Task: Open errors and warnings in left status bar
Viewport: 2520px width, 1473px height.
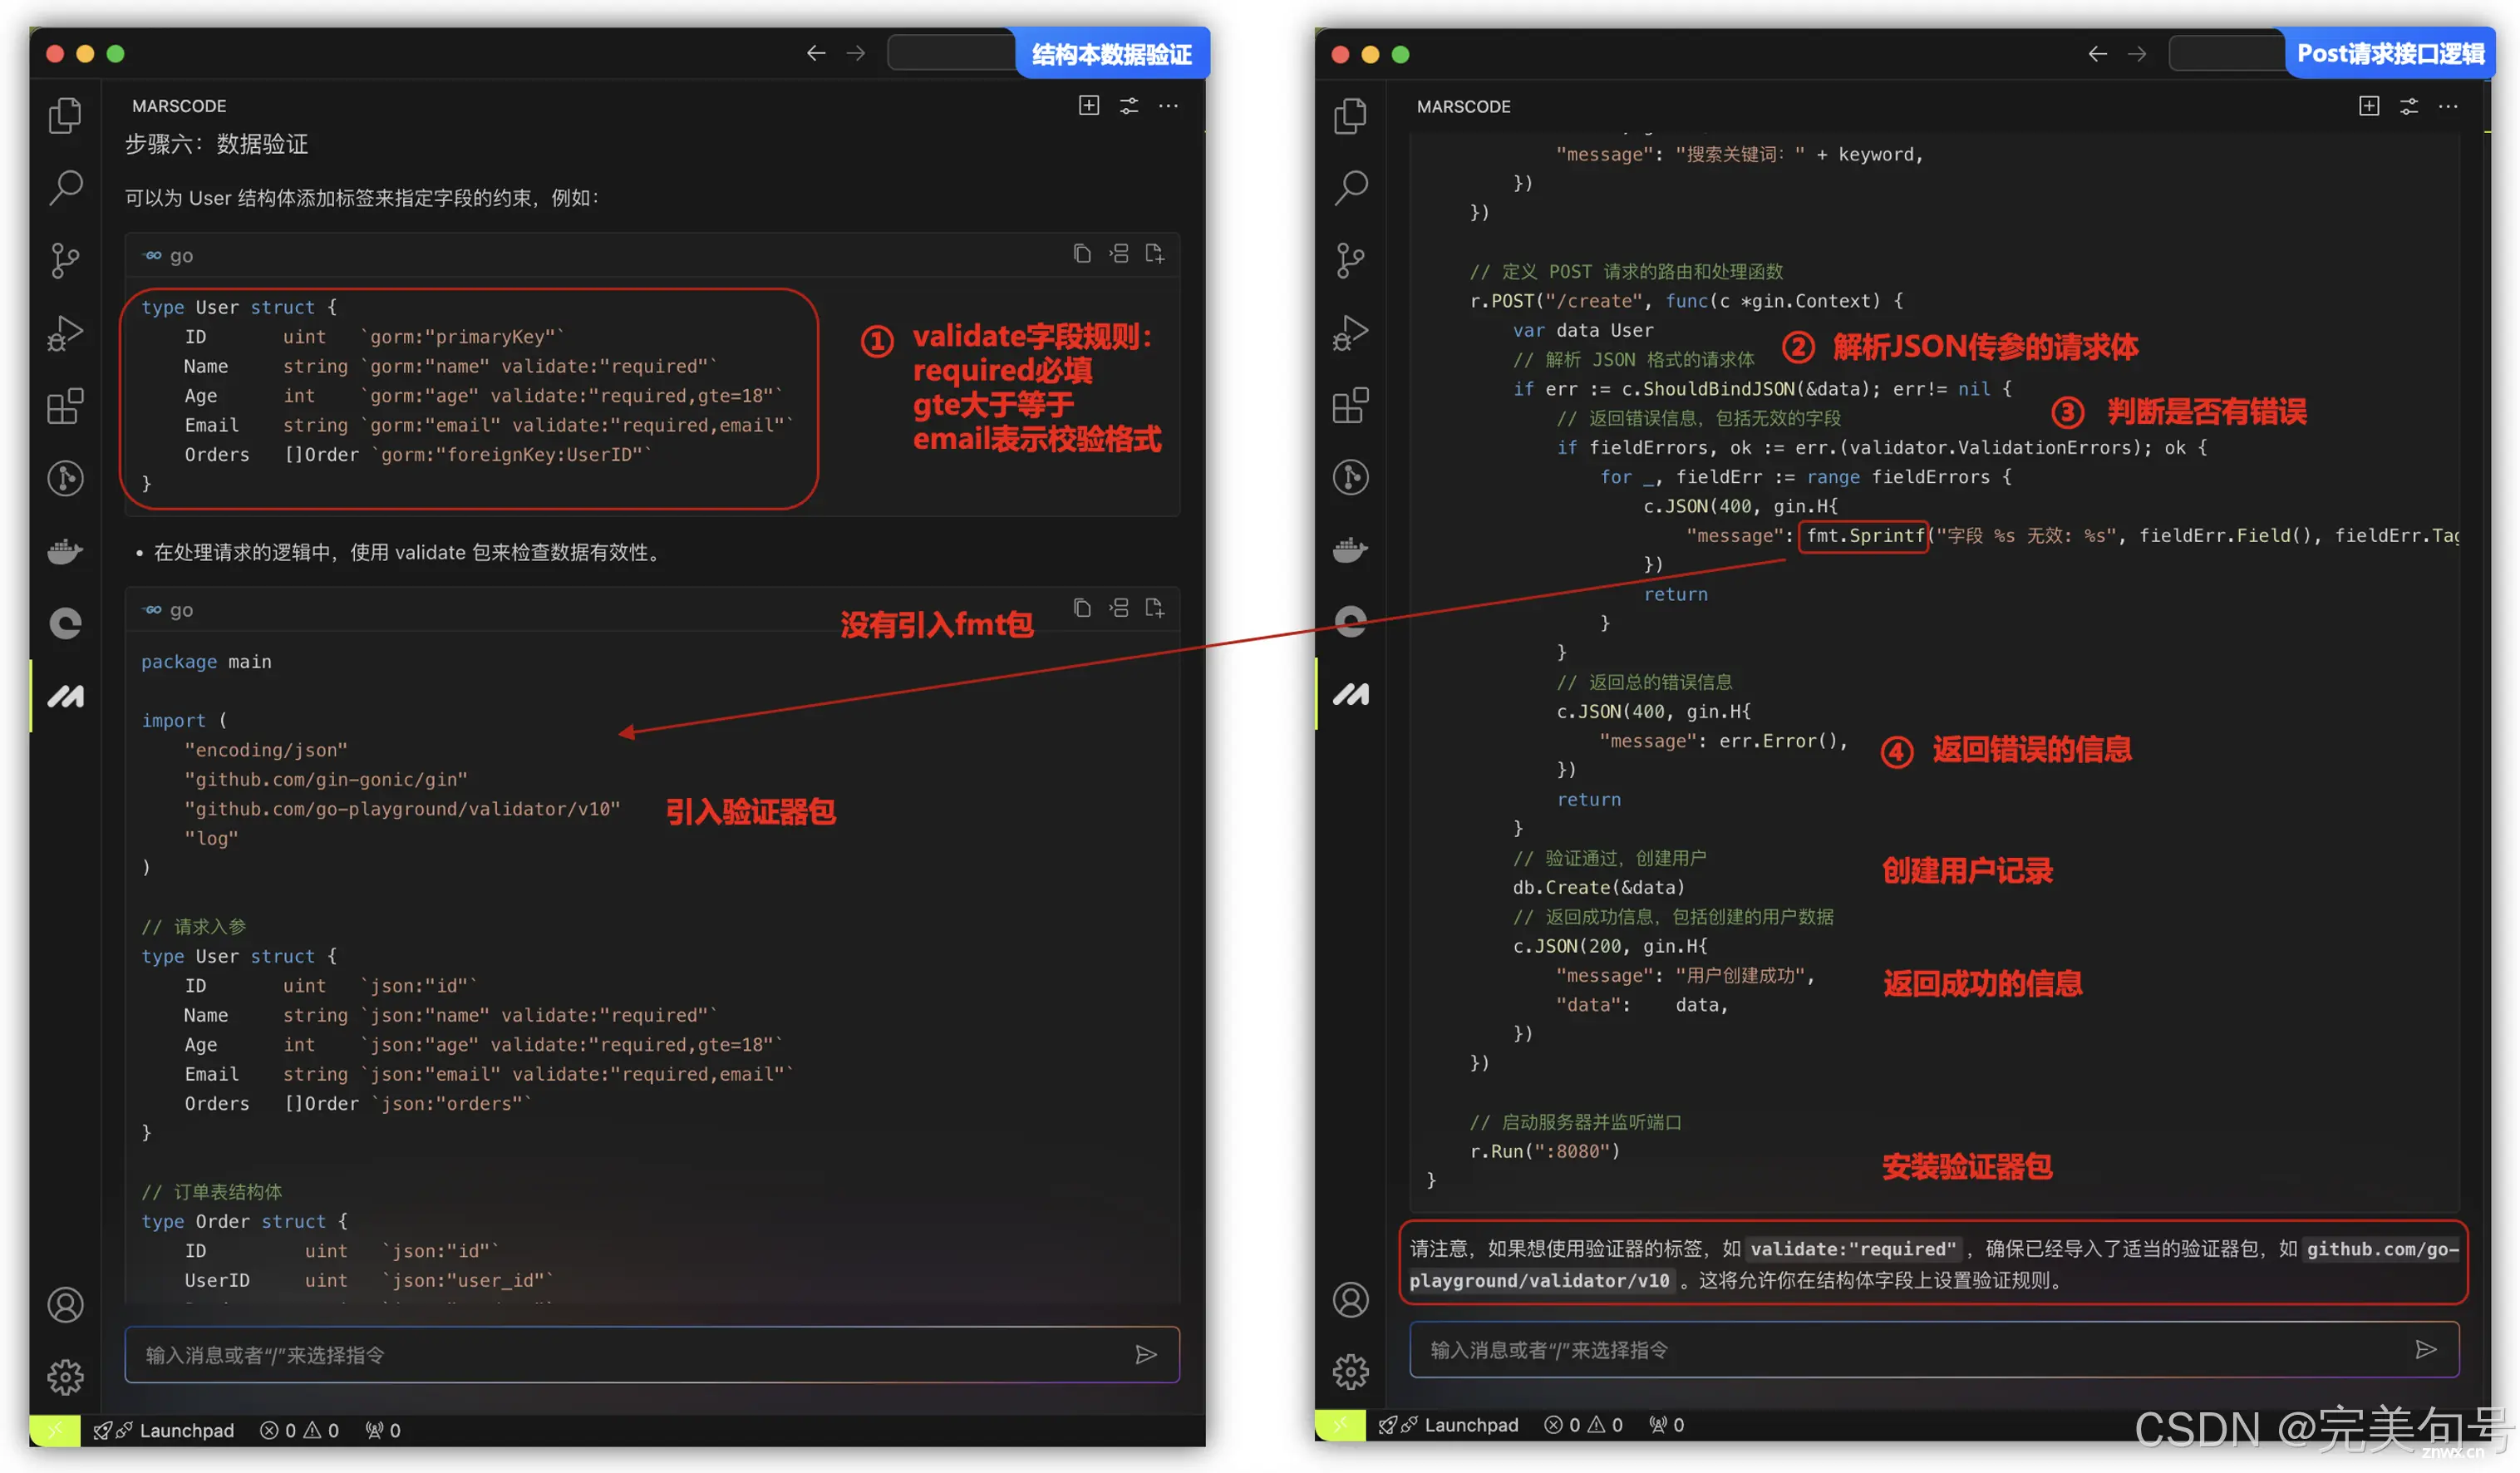Action: (299, 1430)
